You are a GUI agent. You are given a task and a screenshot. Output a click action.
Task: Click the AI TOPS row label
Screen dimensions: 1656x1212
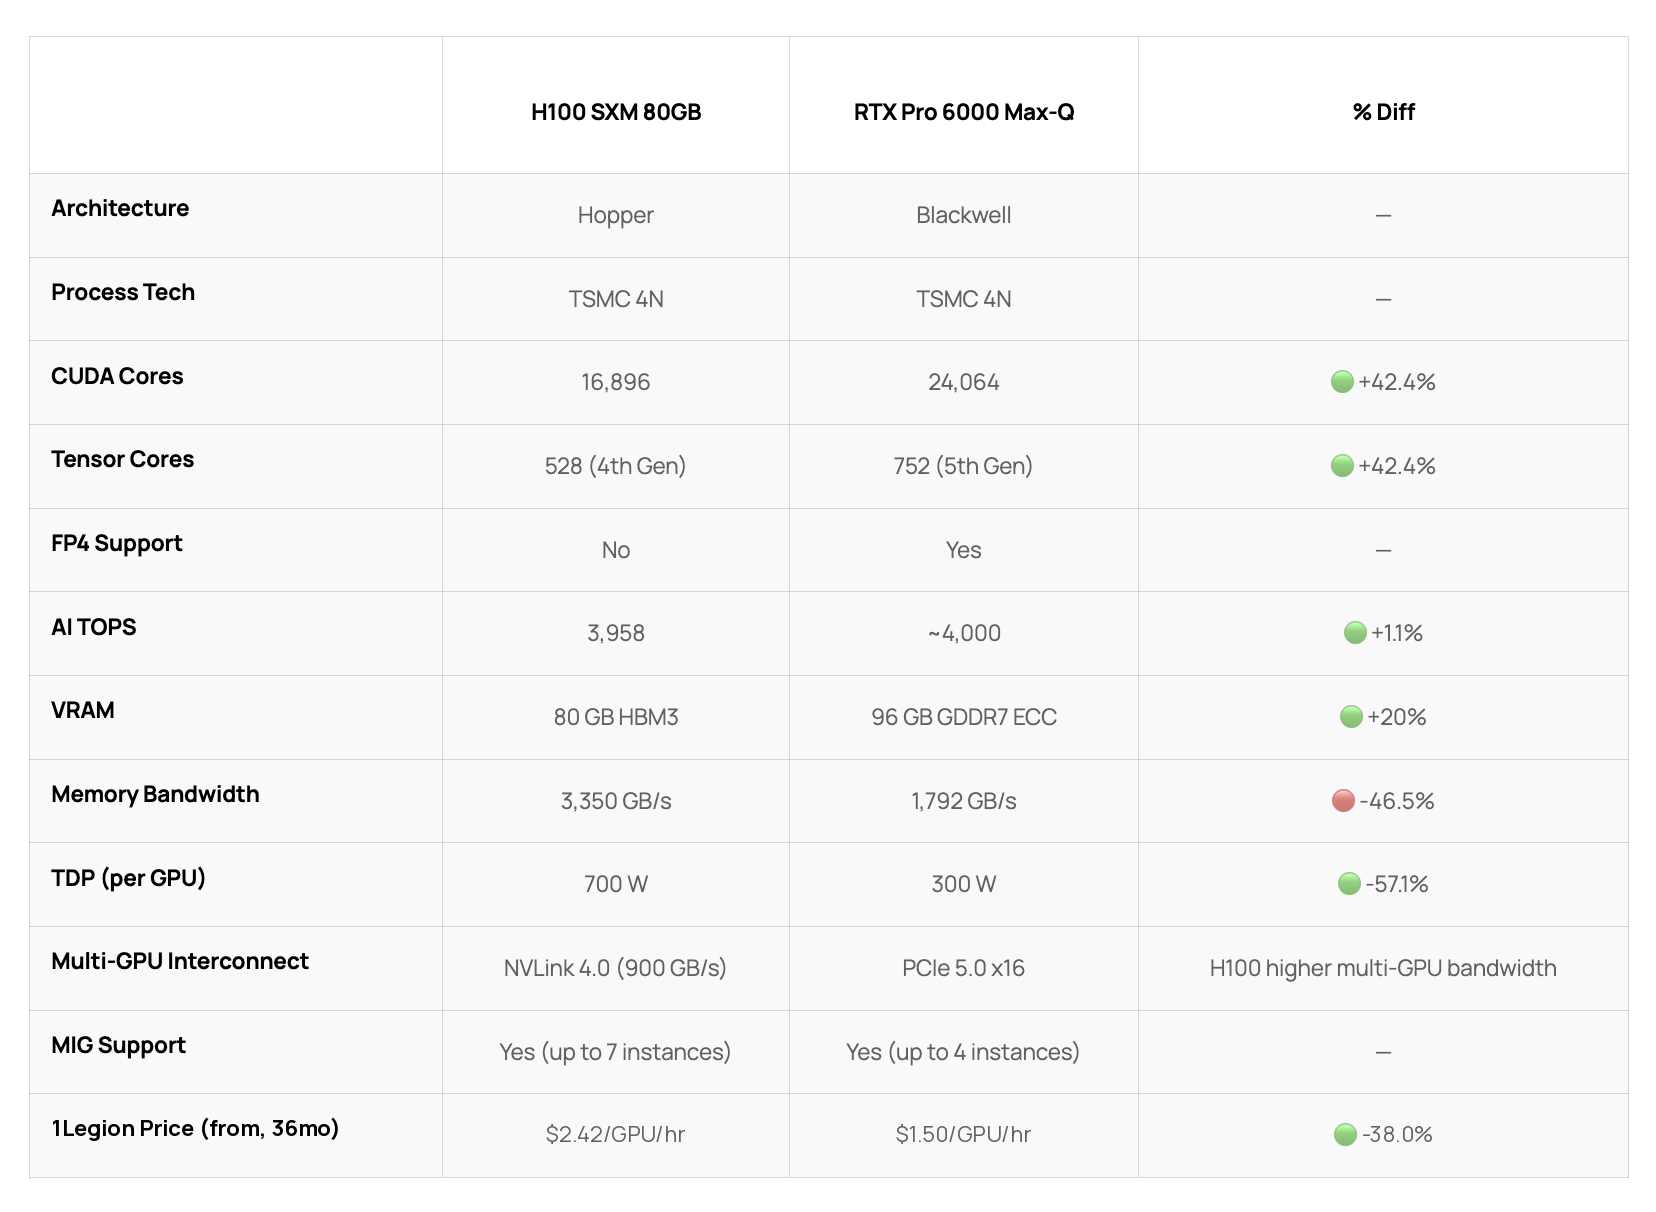[x=94, y=627]
